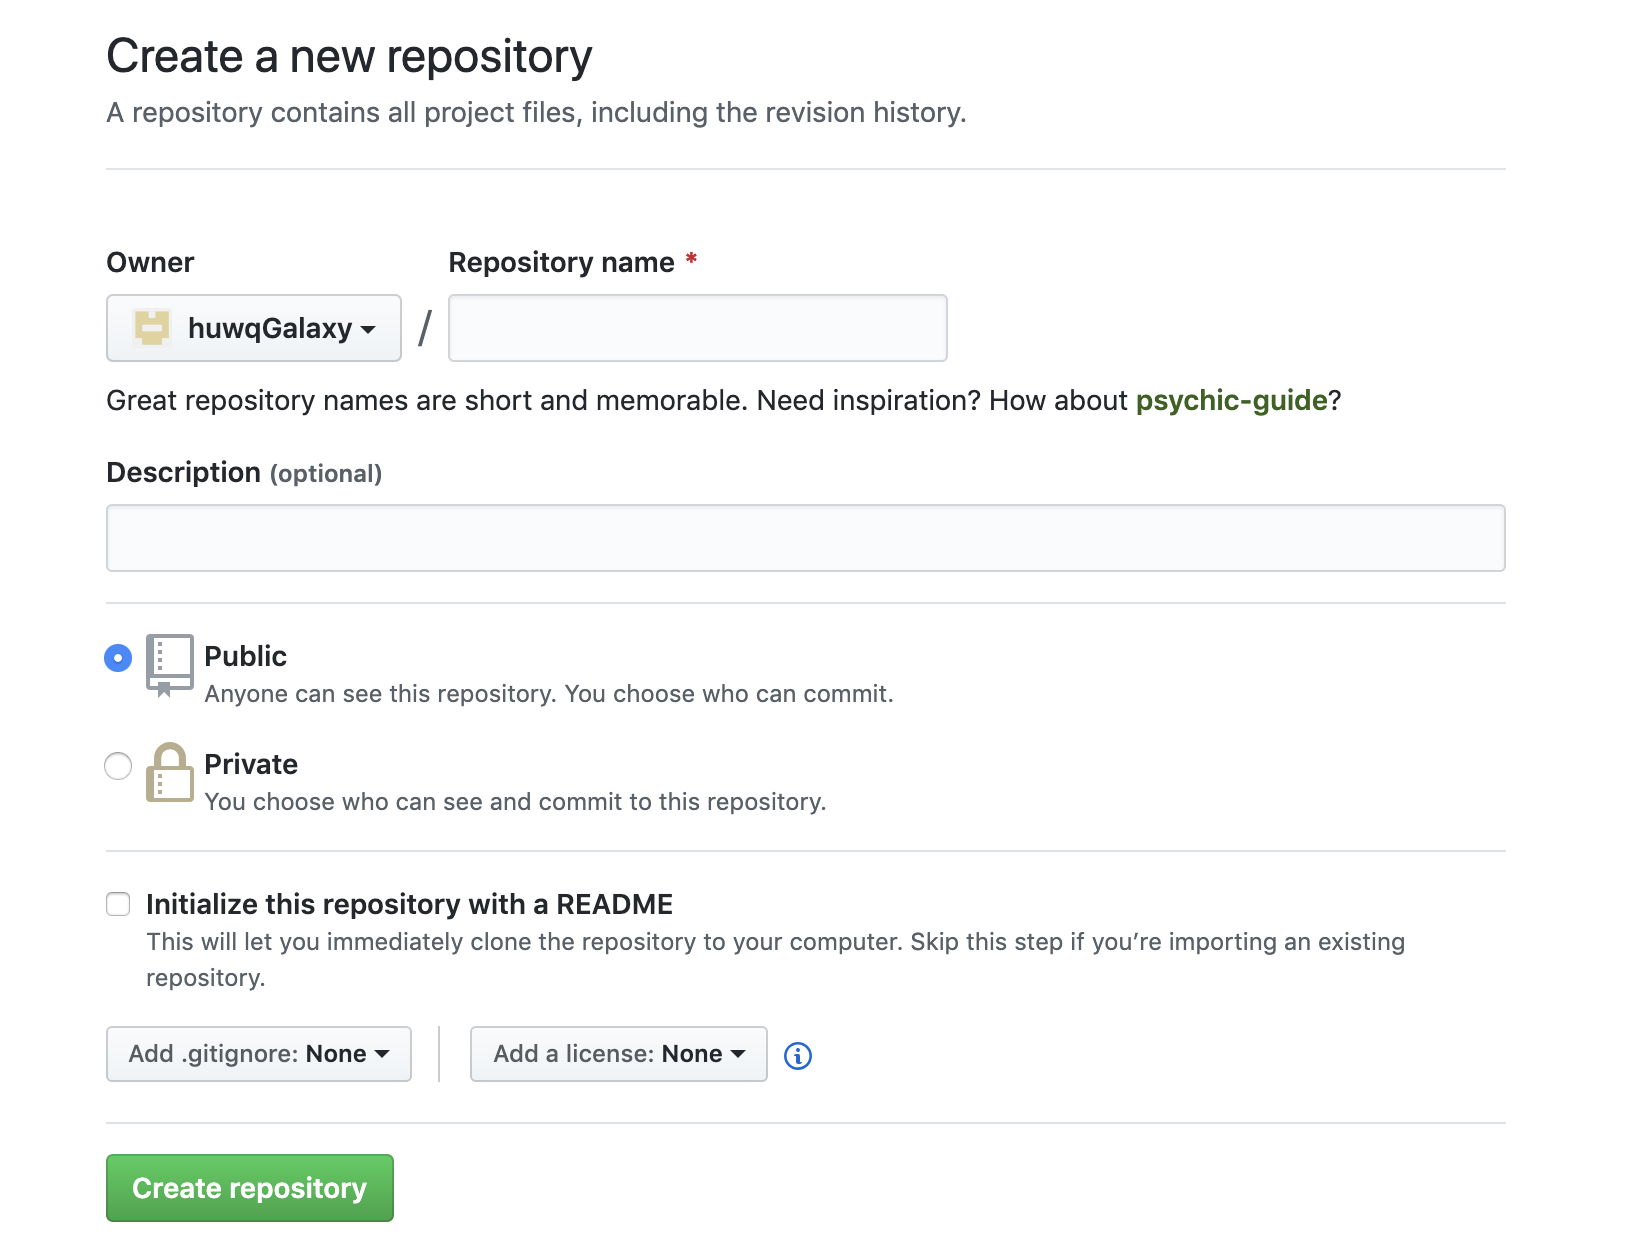Click the Public repository book icon
This screenshot has height=1248, width=1630.
(x=169, y=664)
